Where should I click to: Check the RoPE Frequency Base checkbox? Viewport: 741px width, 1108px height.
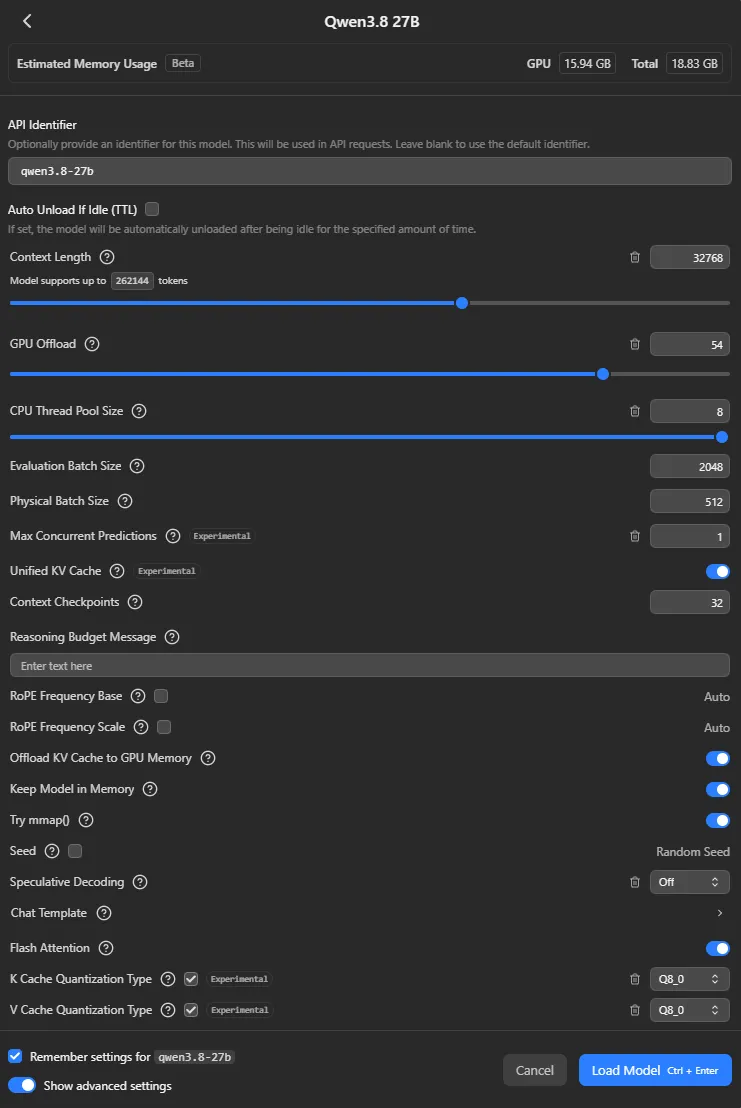161,696
